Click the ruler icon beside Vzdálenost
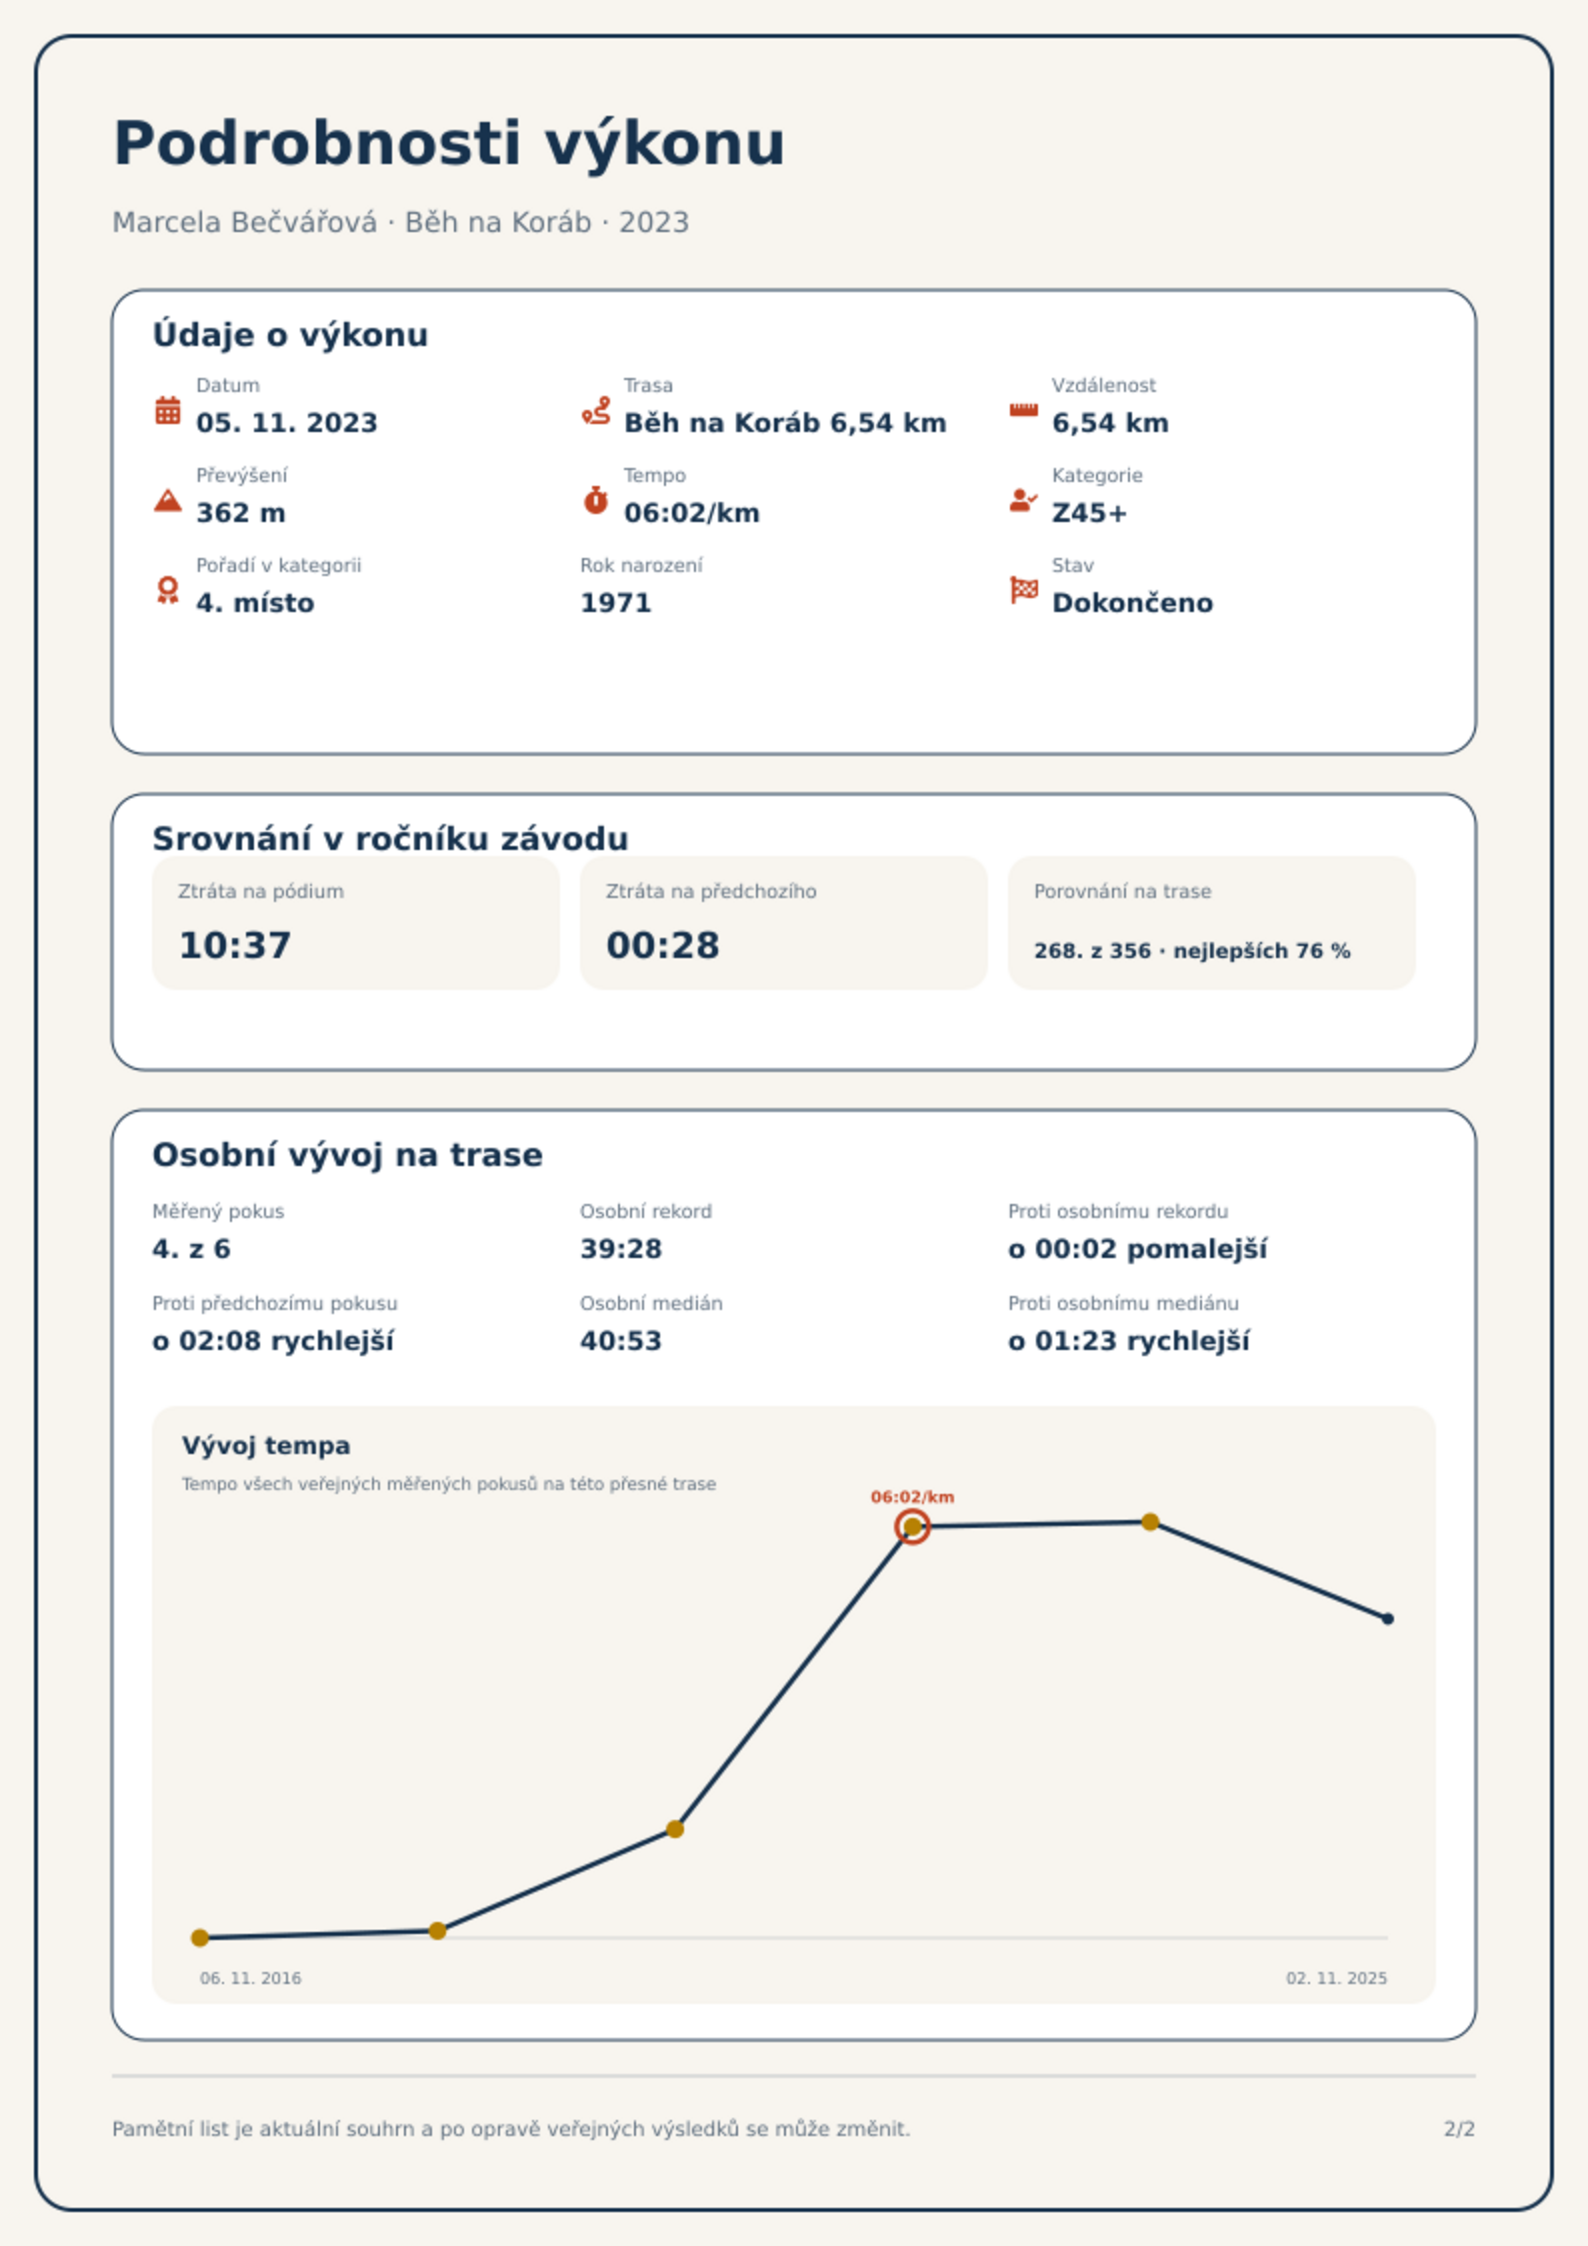 [x=1023, y=410]
